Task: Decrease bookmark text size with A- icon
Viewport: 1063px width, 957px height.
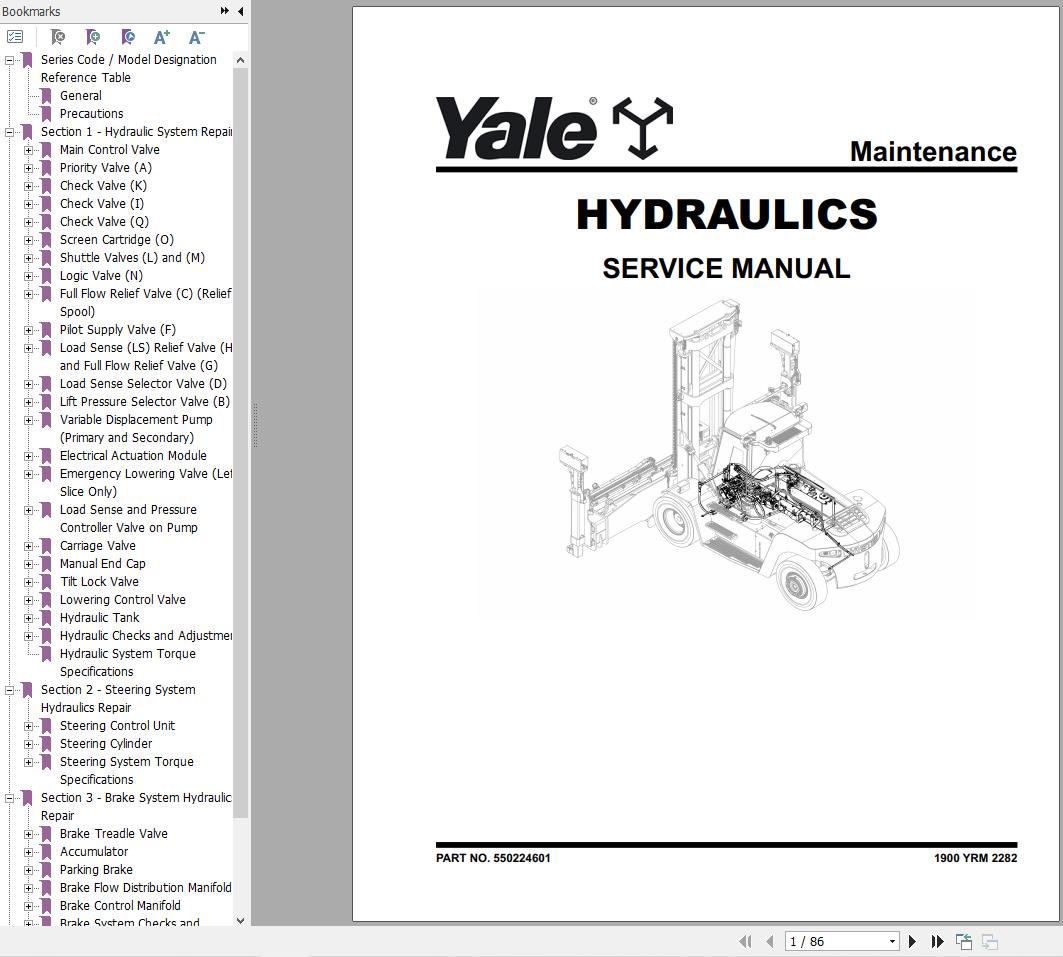Action: click(x=197, y=37)
